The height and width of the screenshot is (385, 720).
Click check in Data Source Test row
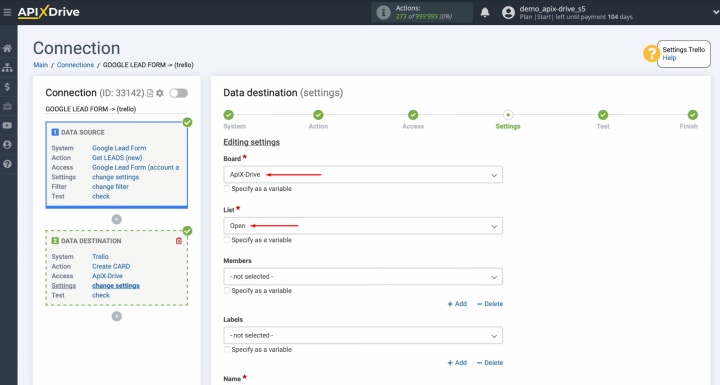pyautogui.click(x=101, y=196)
